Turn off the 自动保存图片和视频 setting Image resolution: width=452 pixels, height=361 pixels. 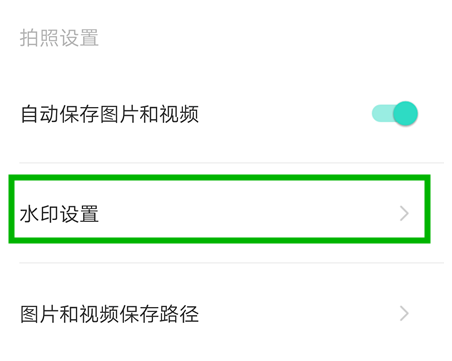click(x=395, y=114)
